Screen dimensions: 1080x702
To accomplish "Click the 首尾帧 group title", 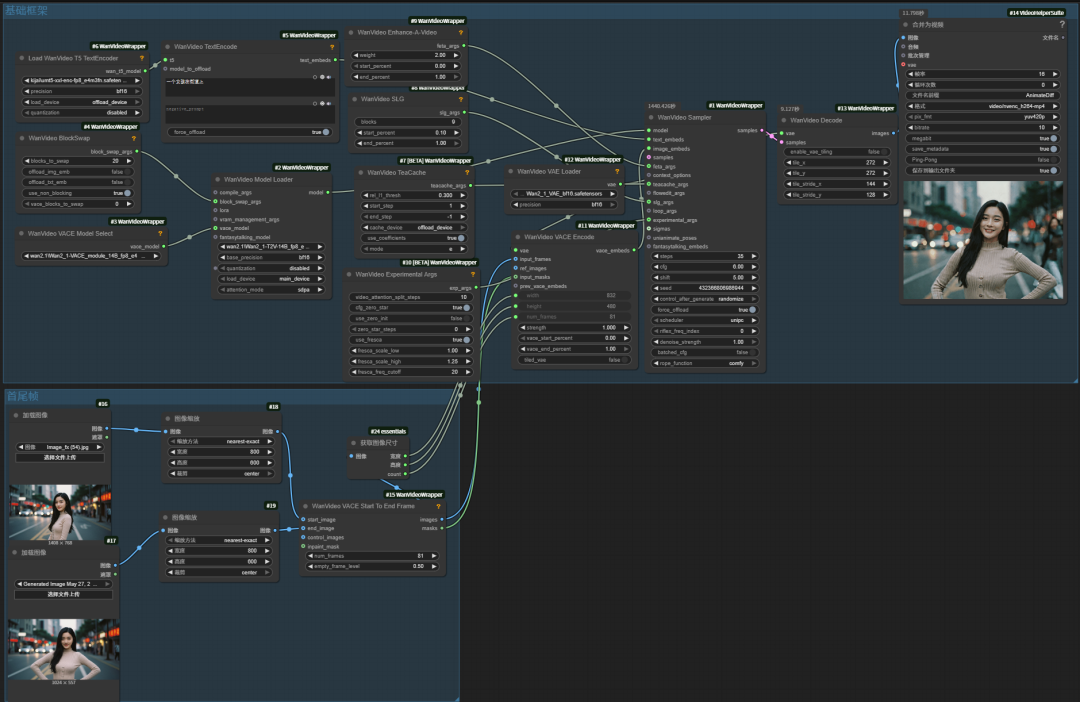I will 21,396.
